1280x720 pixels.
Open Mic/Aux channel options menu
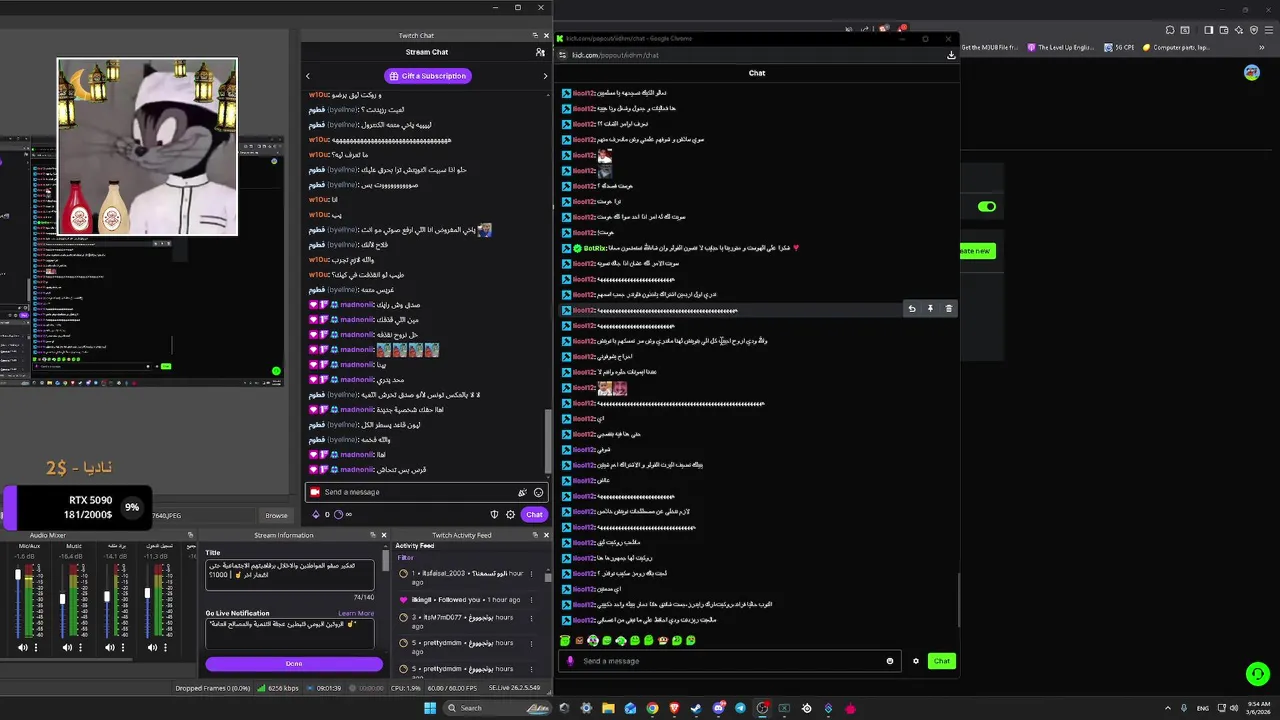[x=36, y=647]
